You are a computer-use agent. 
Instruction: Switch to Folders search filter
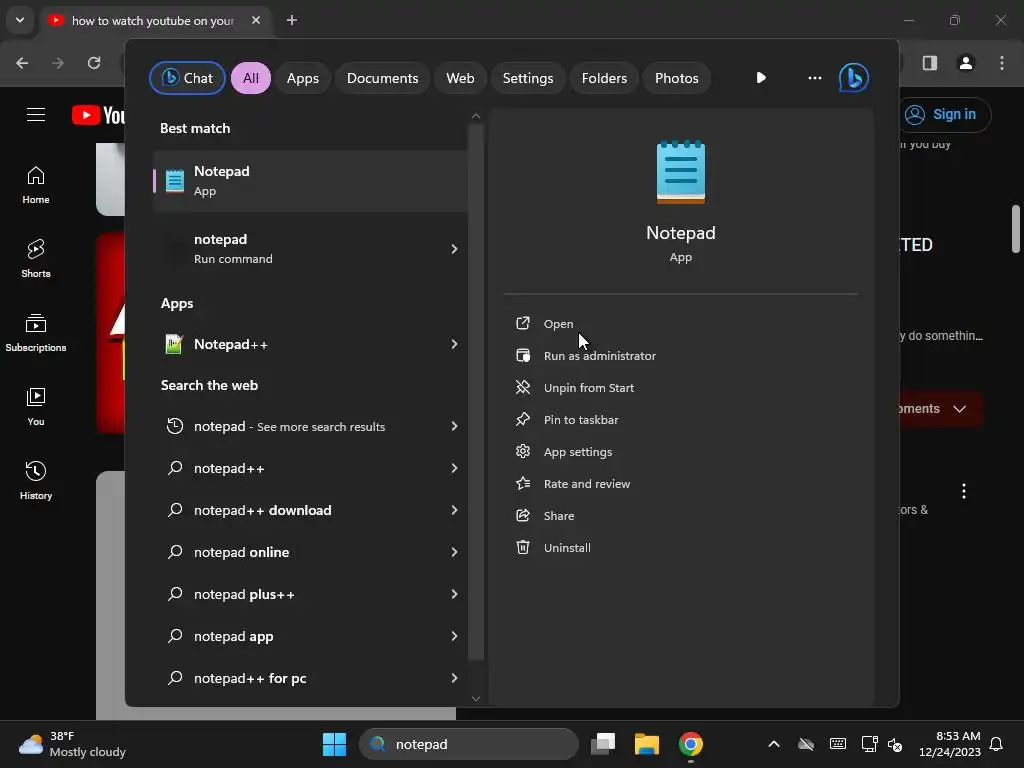click(604, 78)
